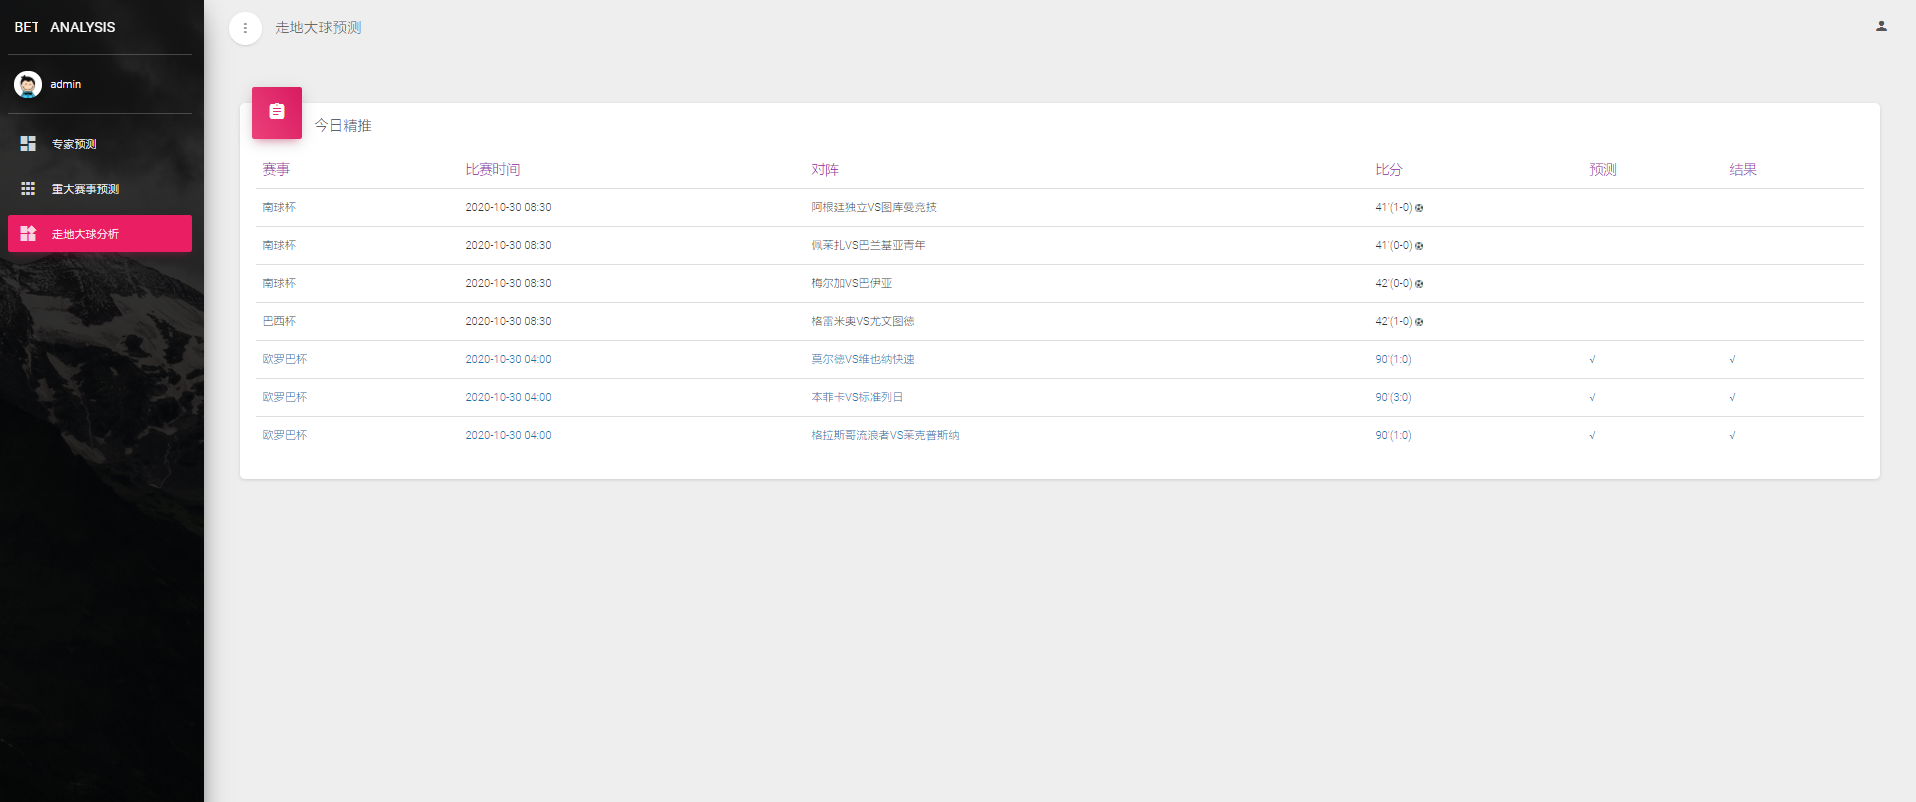Select match 莫尔德VS维也纳快速
The height and width of the screenshot is (802, 1916).
(x=863, y=360)
